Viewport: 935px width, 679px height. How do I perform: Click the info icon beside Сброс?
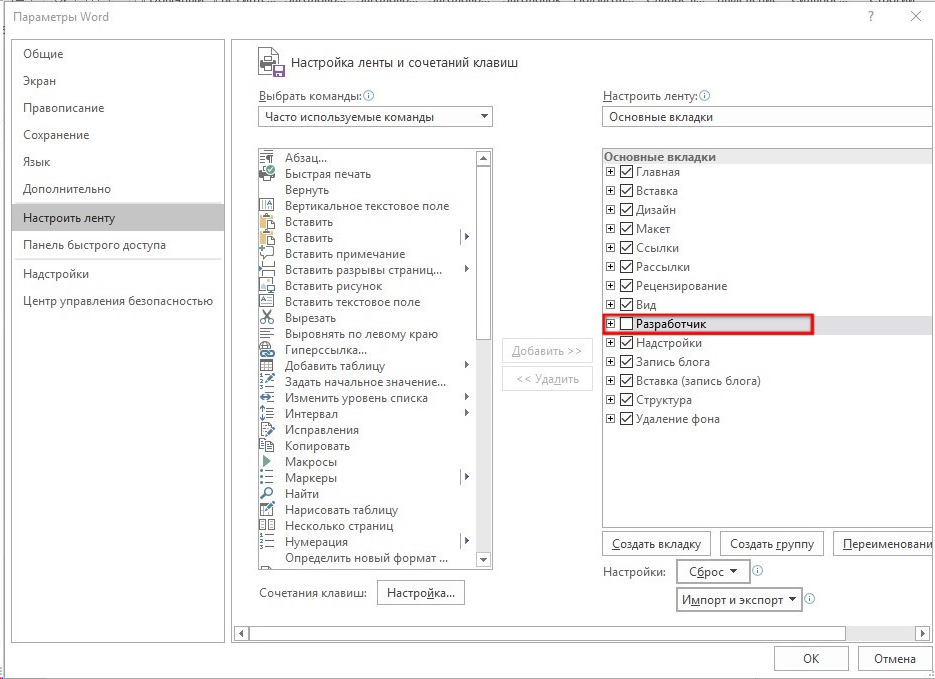click(757, 571)
